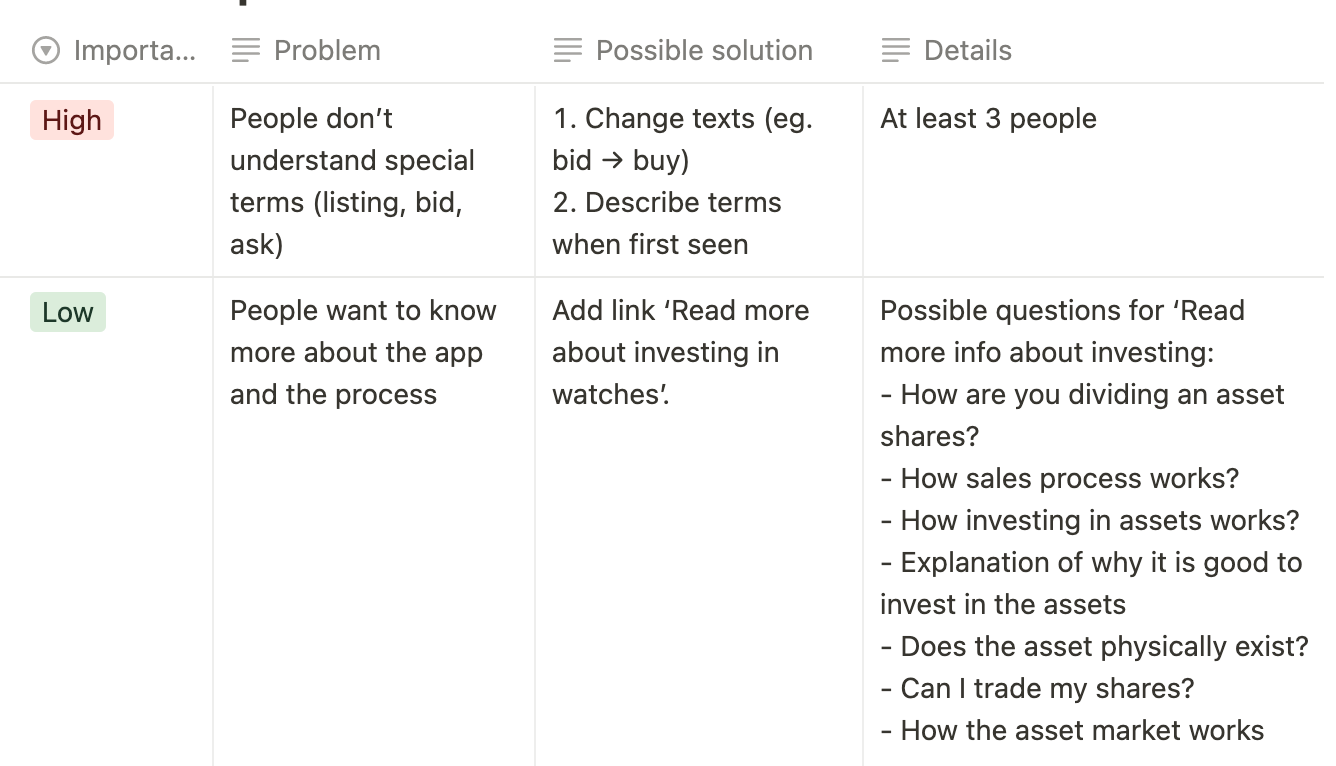Click the 'At least 3 people' details cell
Image resolution: width=1336 pixels, height=766 pixels.
point(988,119)
